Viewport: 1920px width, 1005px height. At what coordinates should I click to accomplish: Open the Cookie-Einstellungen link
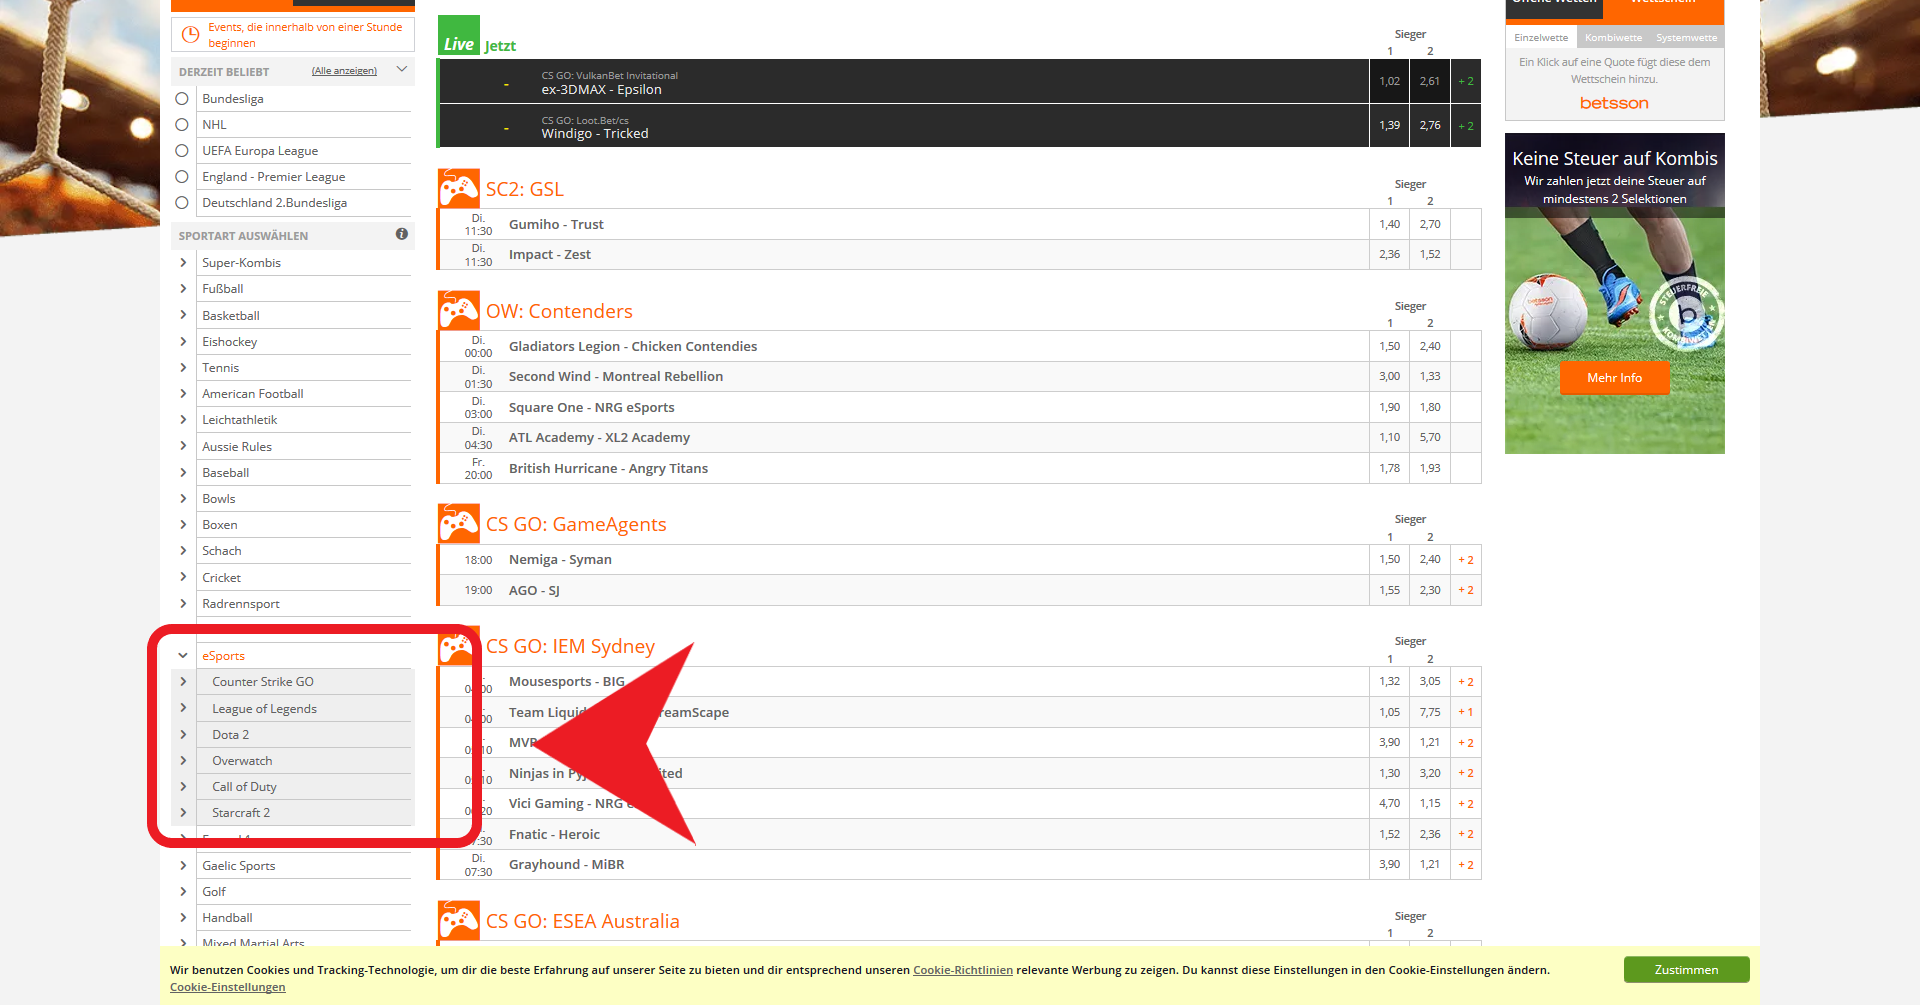[x=227, y=987]
